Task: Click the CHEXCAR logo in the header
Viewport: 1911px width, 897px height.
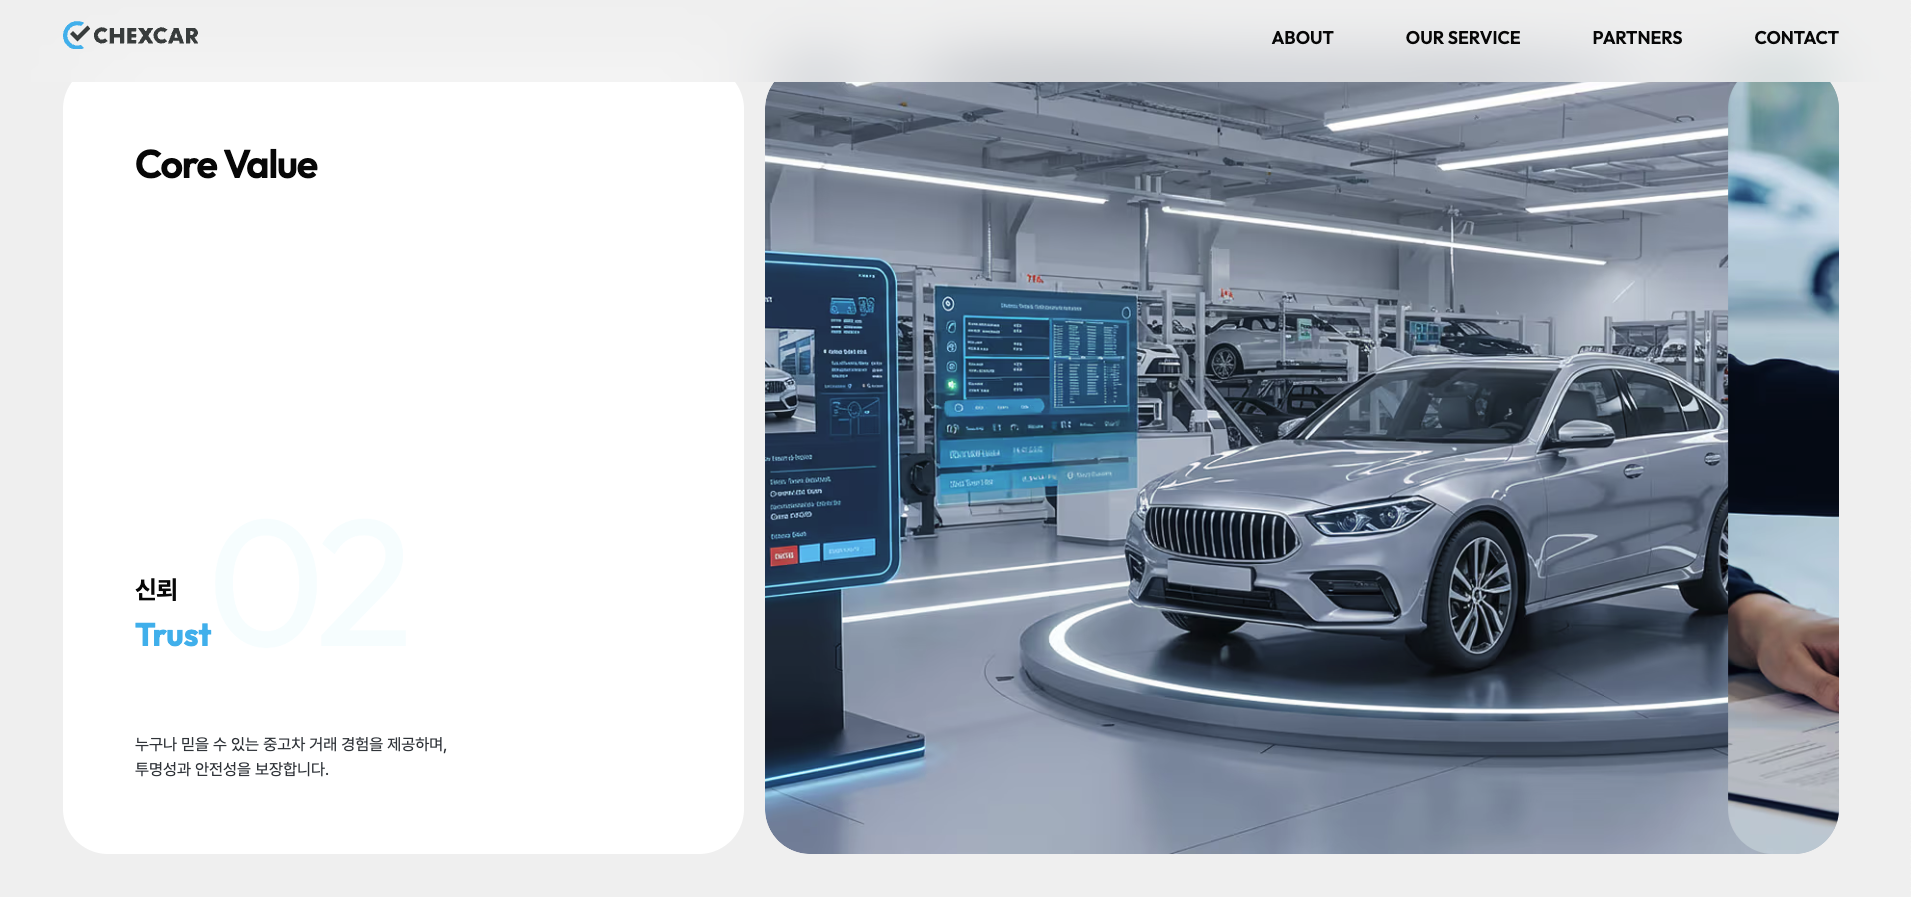Action: (131, 36)
